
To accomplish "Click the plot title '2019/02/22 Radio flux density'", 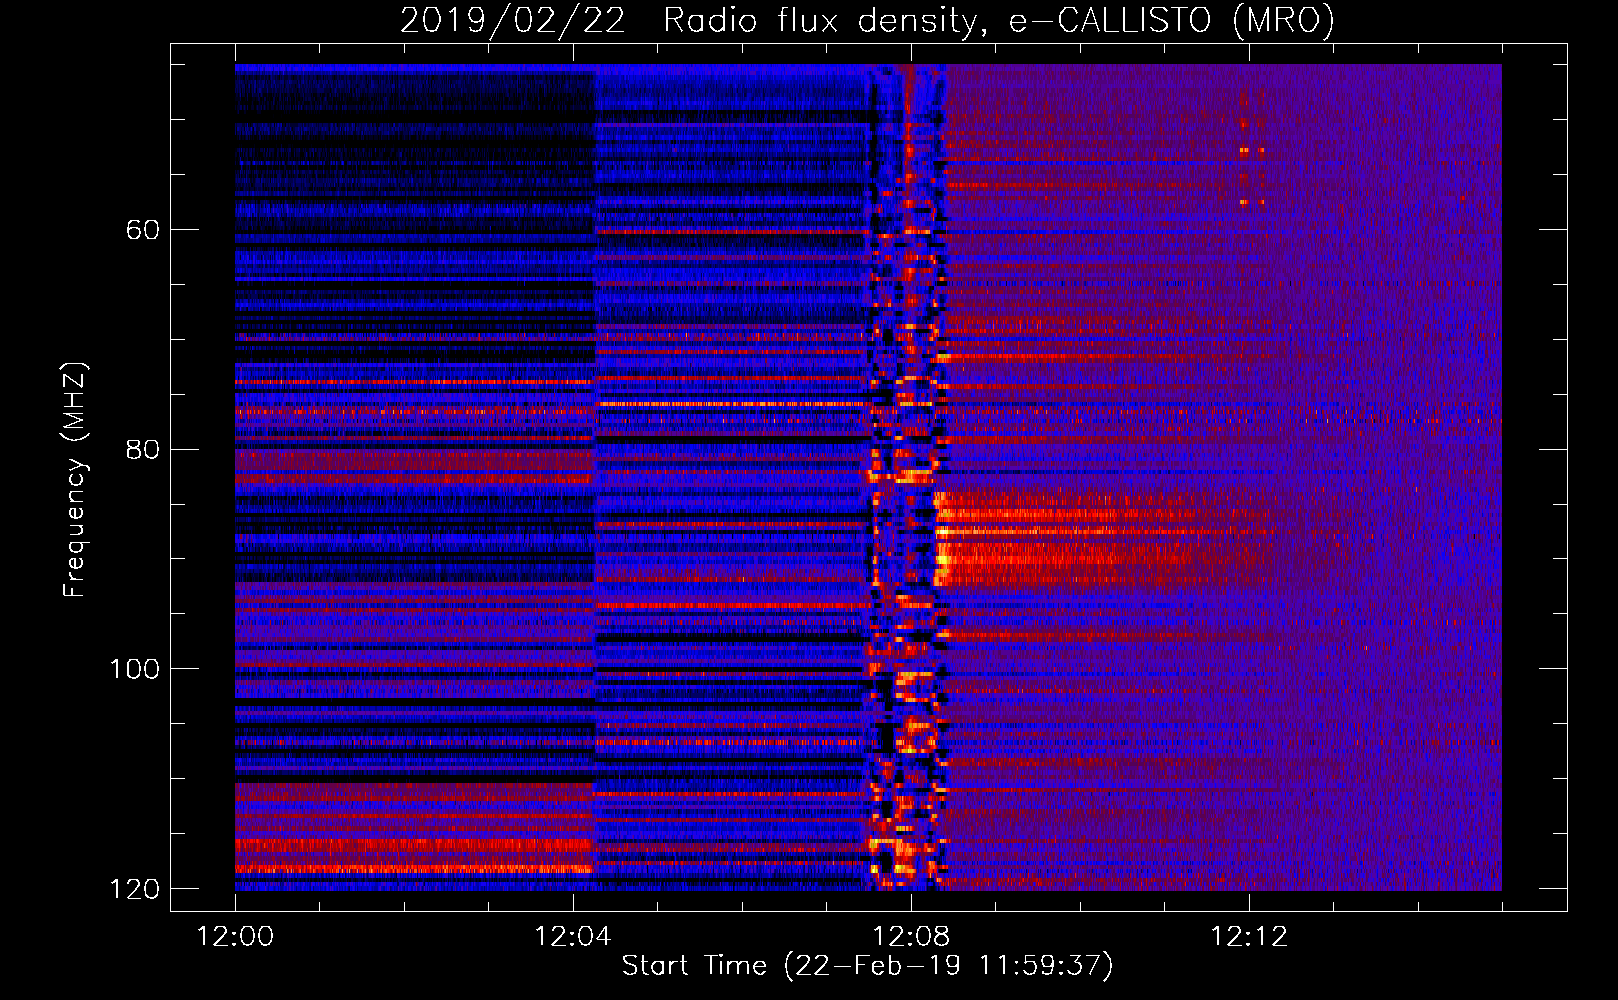I will [x=867, y=20].
